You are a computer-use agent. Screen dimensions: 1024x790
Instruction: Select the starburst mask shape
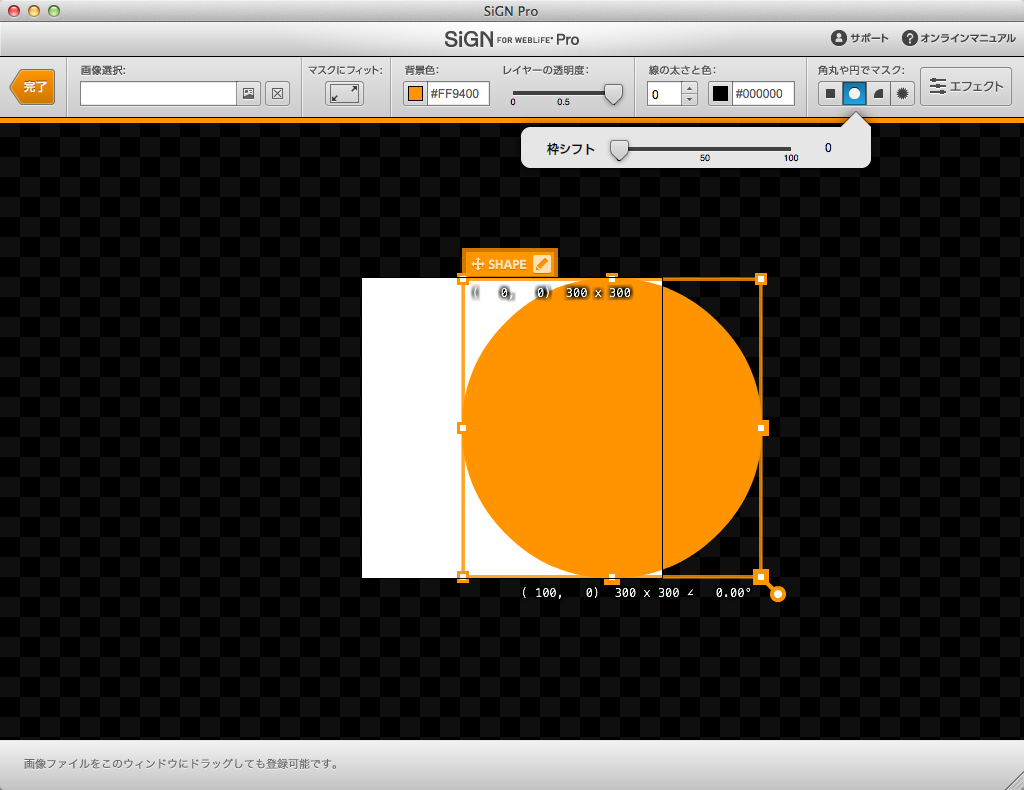(903, 93)
